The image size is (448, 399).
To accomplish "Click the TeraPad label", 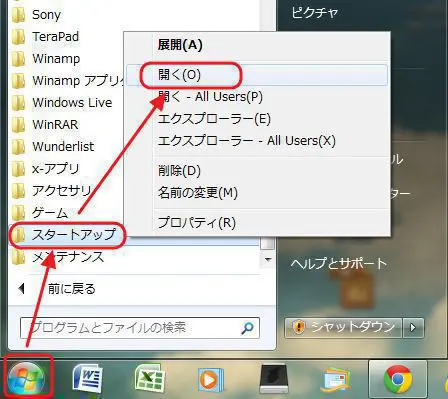I will [55, 37].
